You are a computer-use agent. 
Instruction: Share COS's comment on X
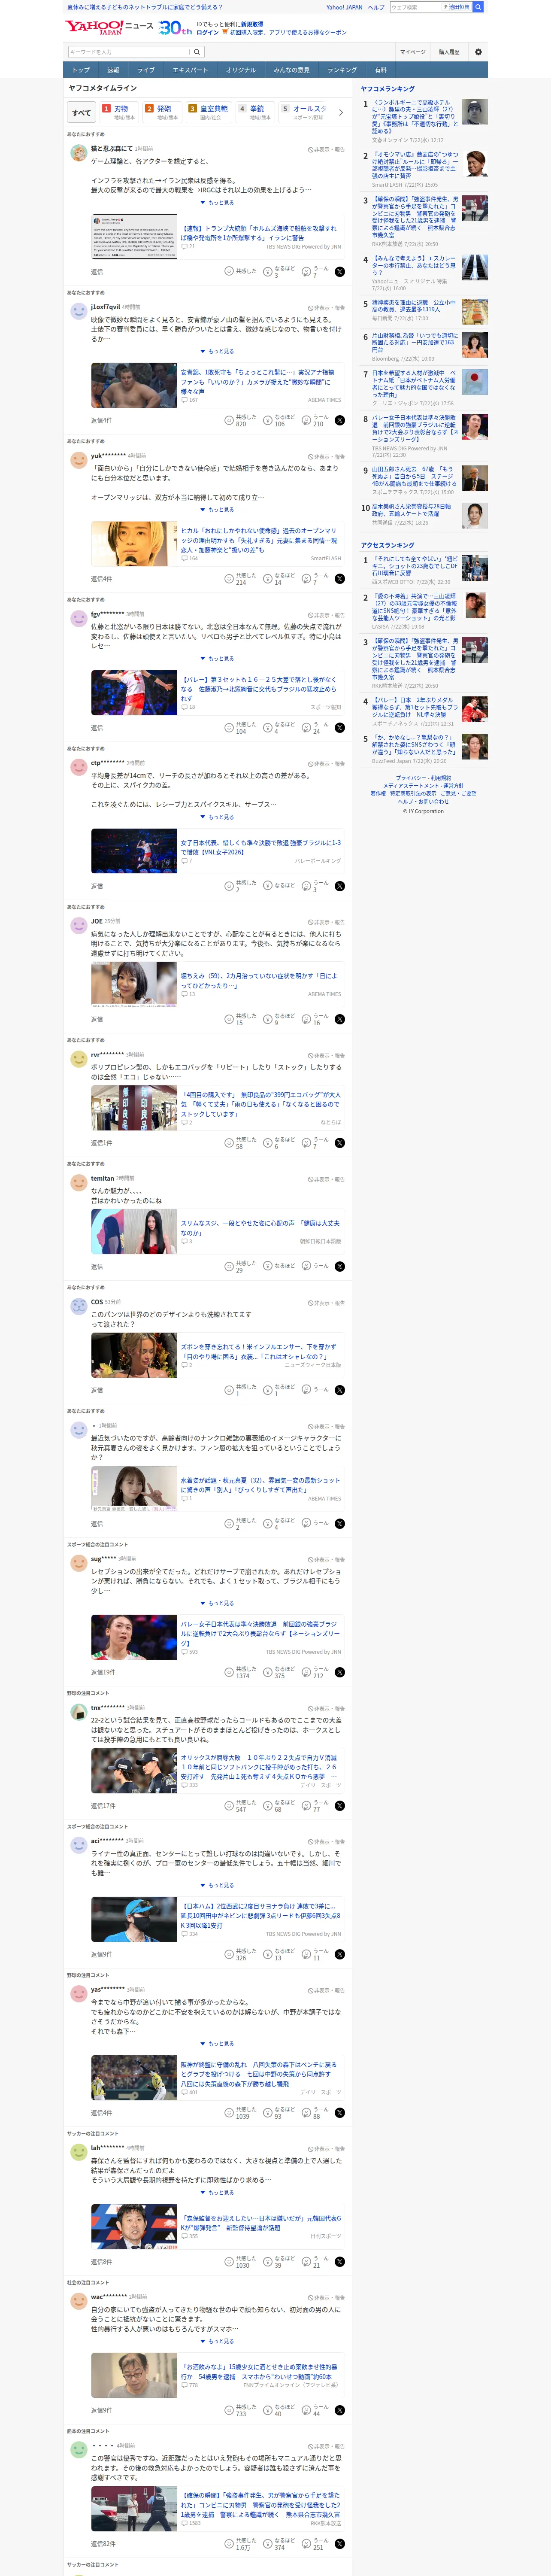coord(340,1390)
